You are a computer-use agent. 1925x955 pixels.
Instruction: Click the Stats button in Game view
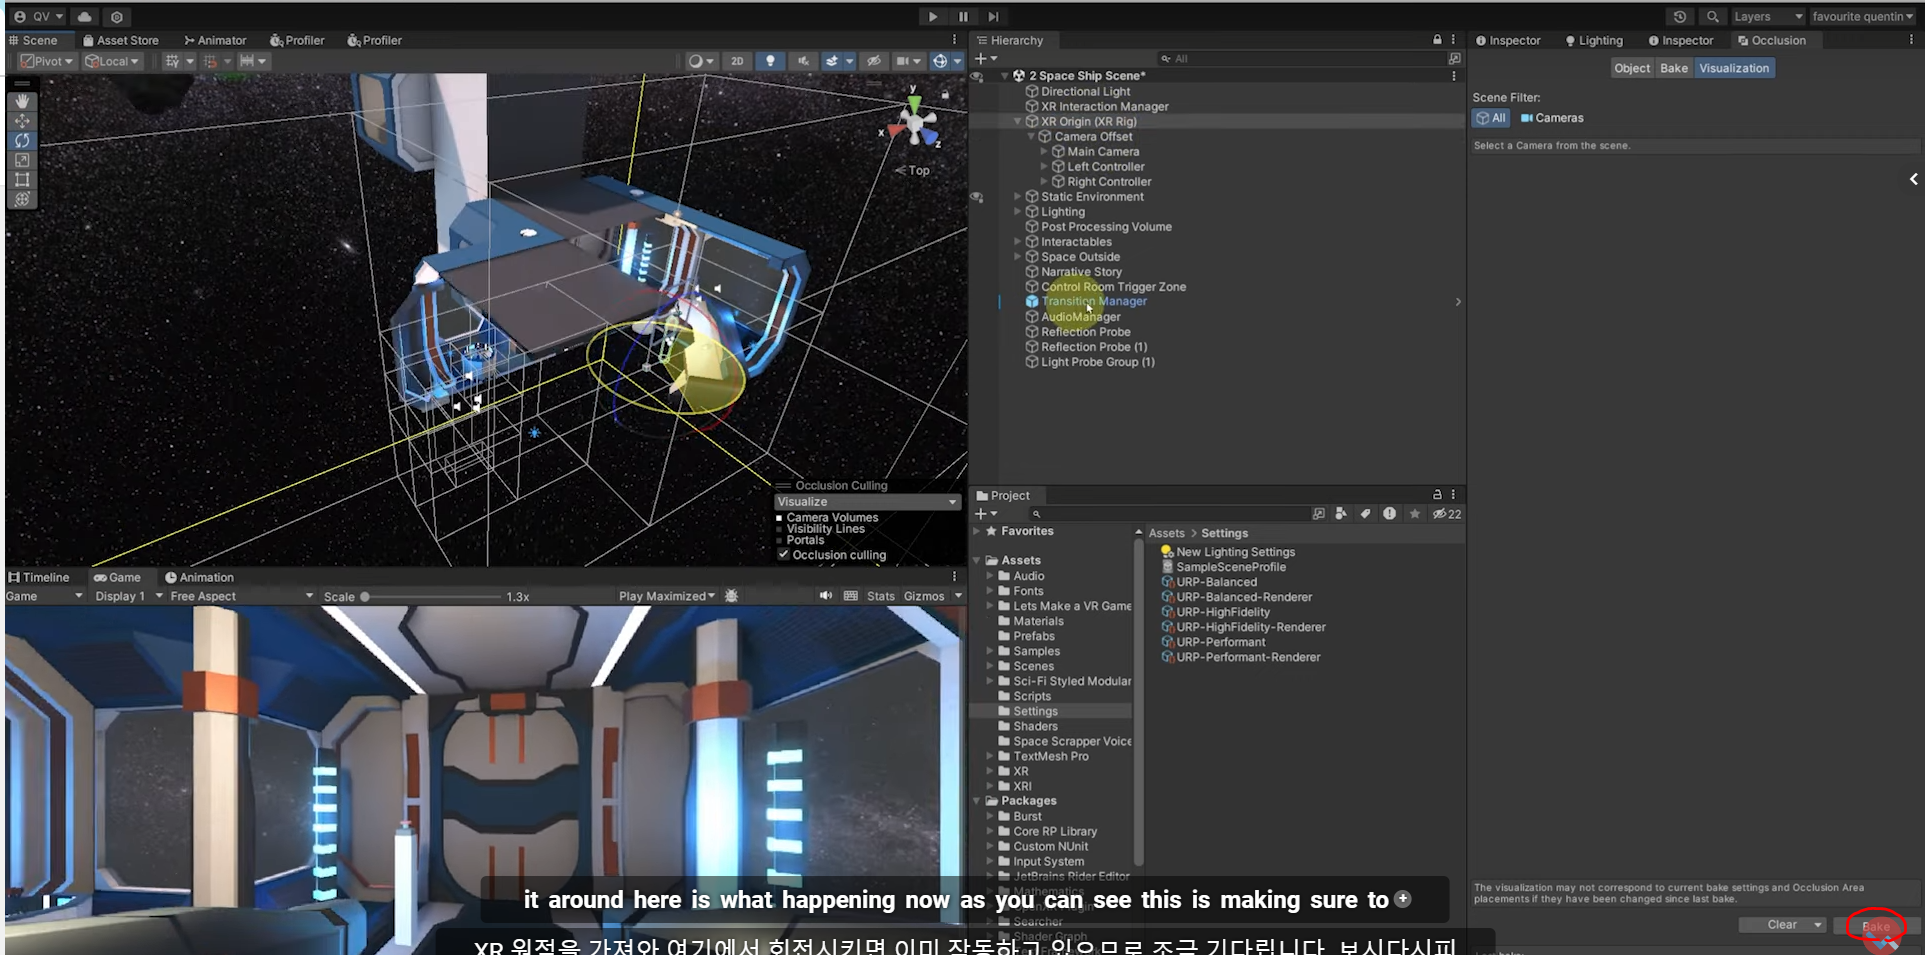tap(881, 596)
